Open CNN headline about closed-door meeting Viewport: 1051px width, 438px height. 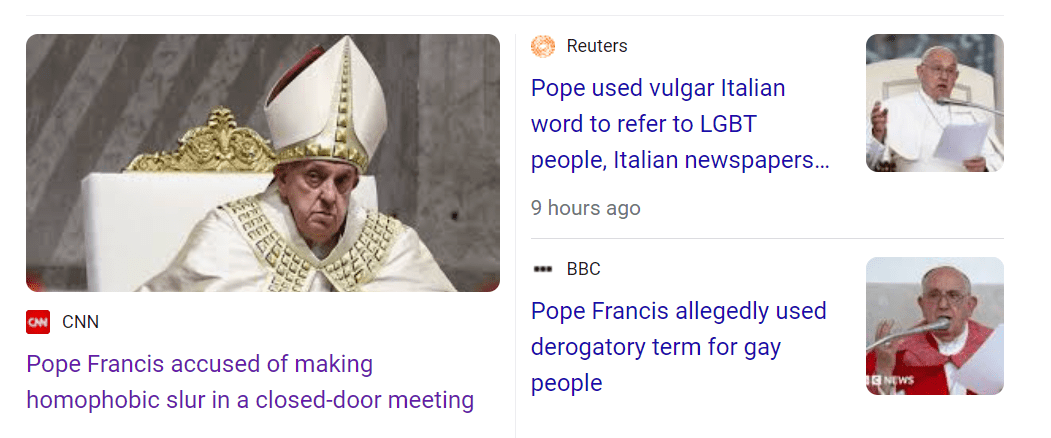tap(249, 382)
